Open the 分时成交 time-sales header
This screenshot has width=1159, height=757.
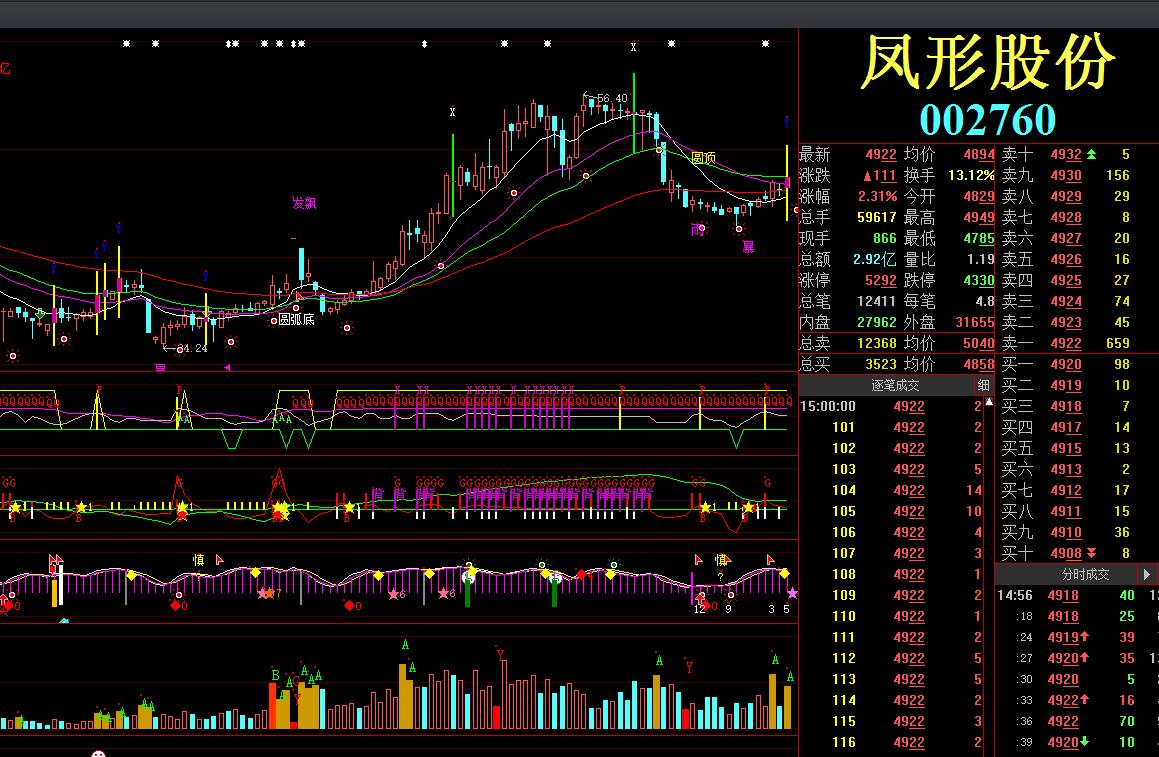[1085, 574]
